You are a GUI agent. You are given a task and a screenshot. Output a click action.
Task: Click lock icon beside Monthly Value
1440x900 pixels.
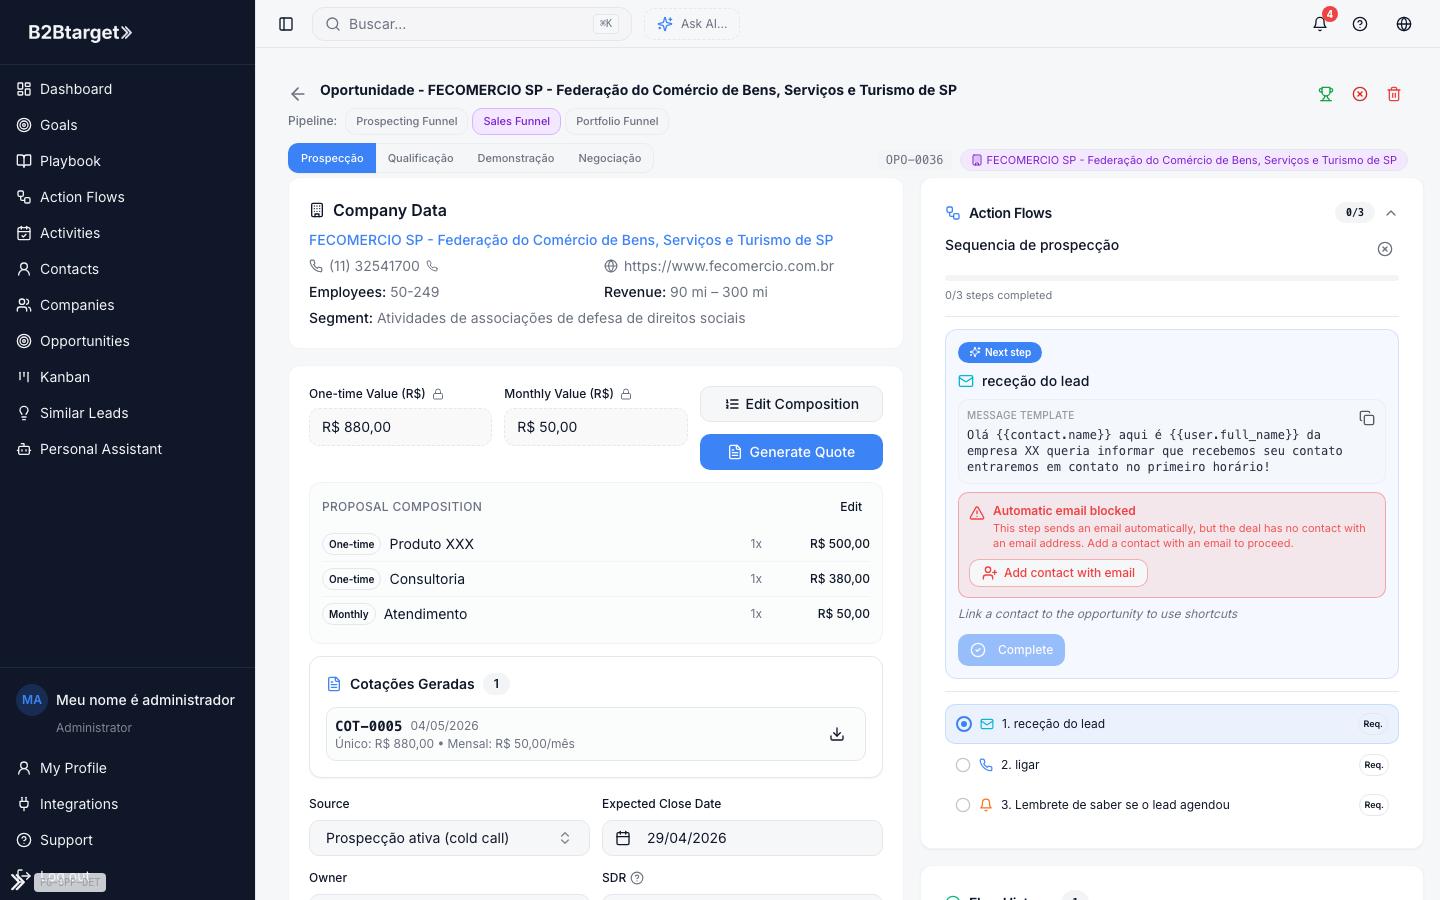tap(626, 394)
